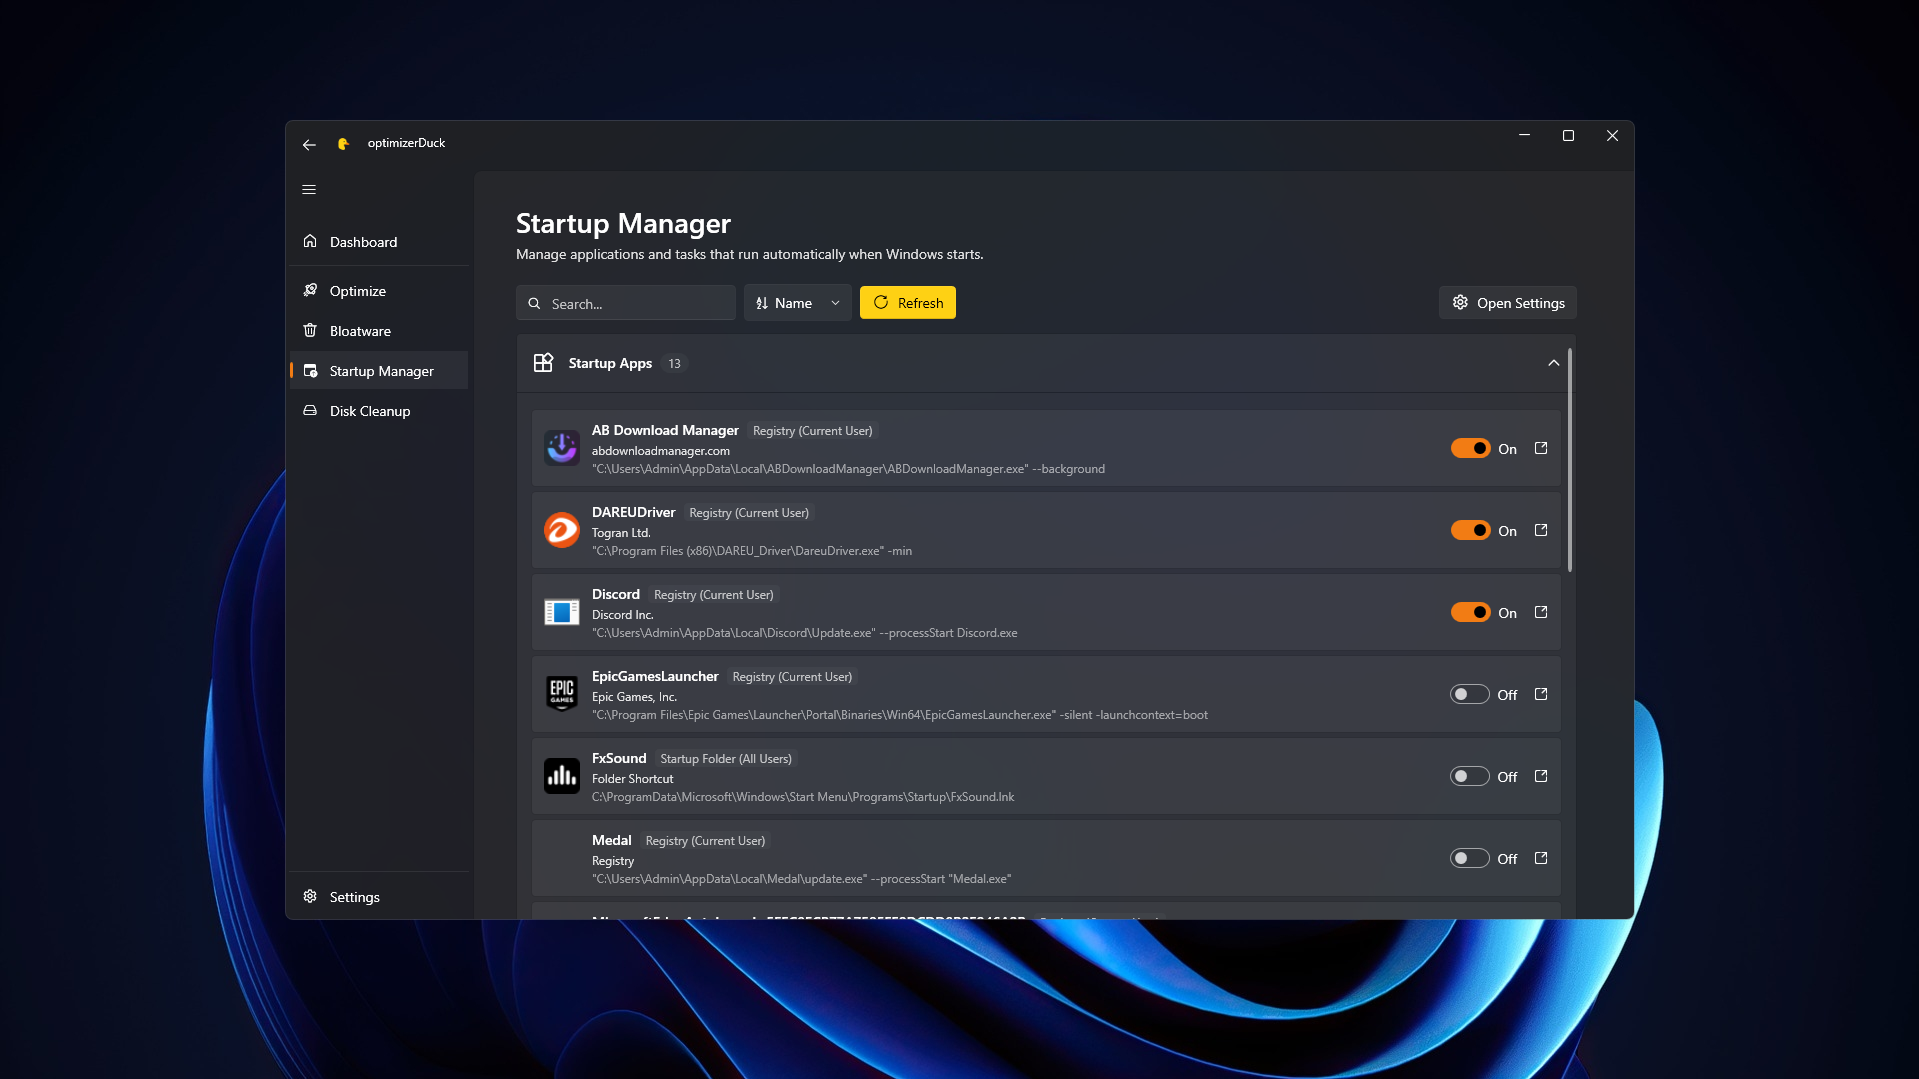Click the EpicGamesLauncher app icon
This screenshot has height=1079, width=1919.
pos(561,693)
